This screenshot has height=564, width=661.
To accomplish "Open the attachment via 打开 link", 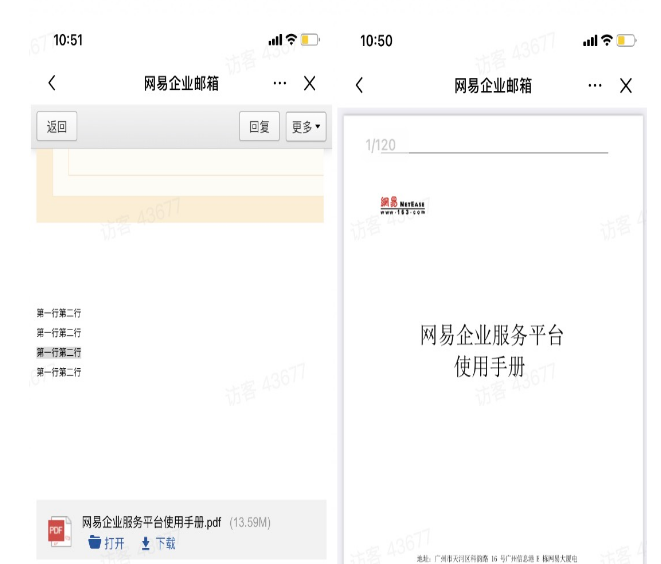I will [106, 543].
